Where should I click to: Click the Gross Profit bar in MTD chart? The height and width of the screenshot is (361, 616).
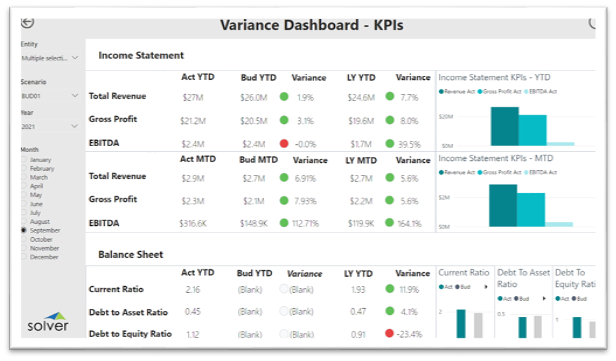coord(531,210)
